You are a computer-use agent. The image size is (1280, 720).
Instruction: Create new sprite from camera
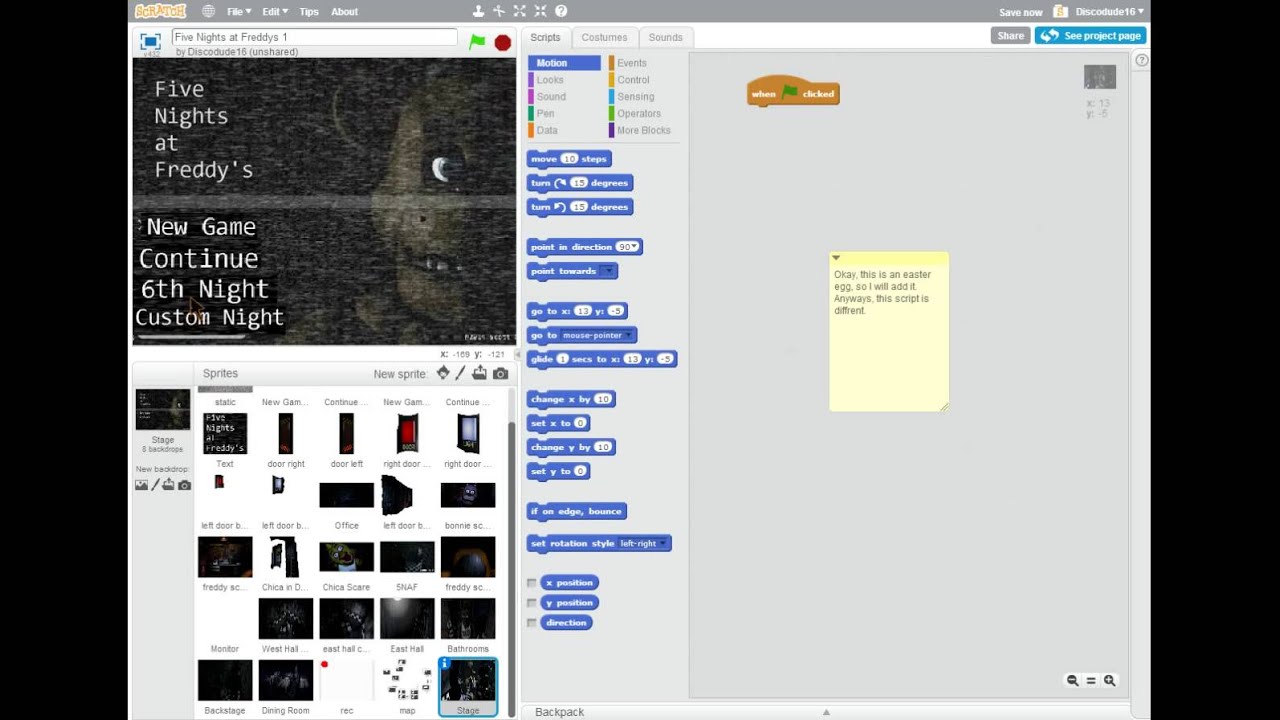pos(500,373)
